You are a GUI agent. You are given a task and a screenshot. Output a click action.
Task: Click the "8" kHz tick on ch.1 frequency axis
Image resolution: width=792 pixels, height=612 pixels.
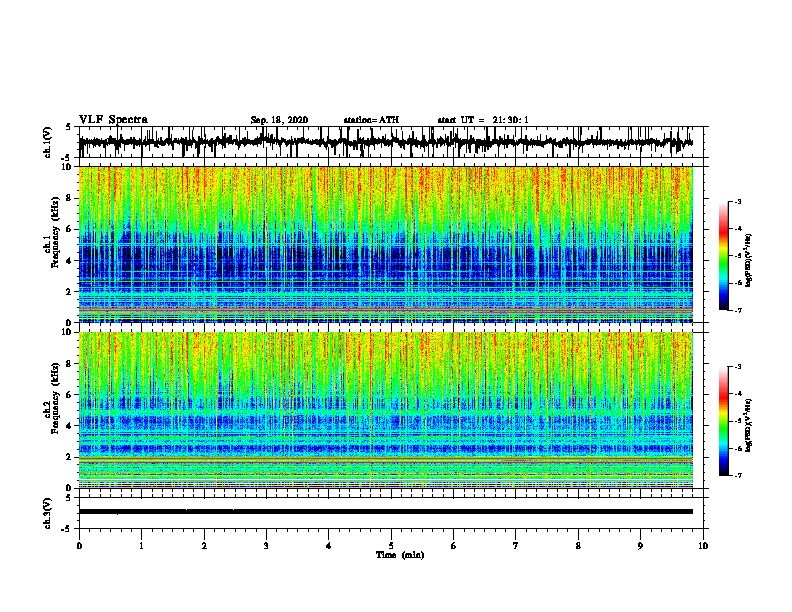(70, 198)
